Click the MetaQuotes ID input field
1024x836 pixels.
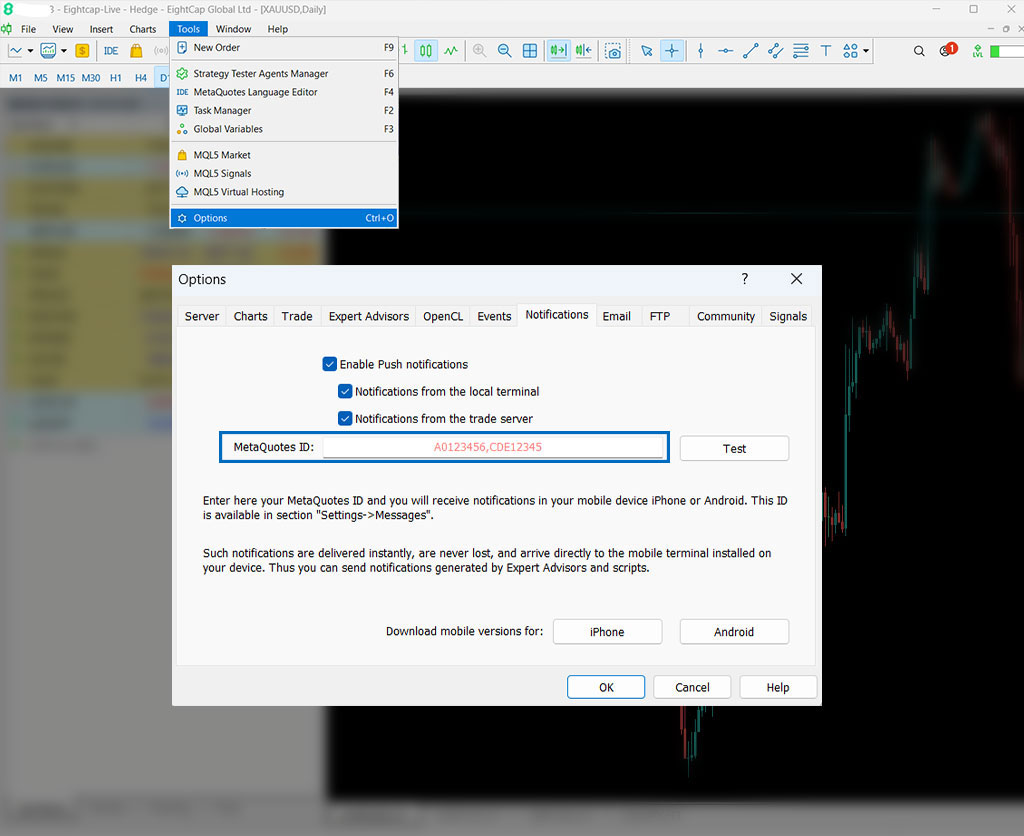(x=494, y=447)
